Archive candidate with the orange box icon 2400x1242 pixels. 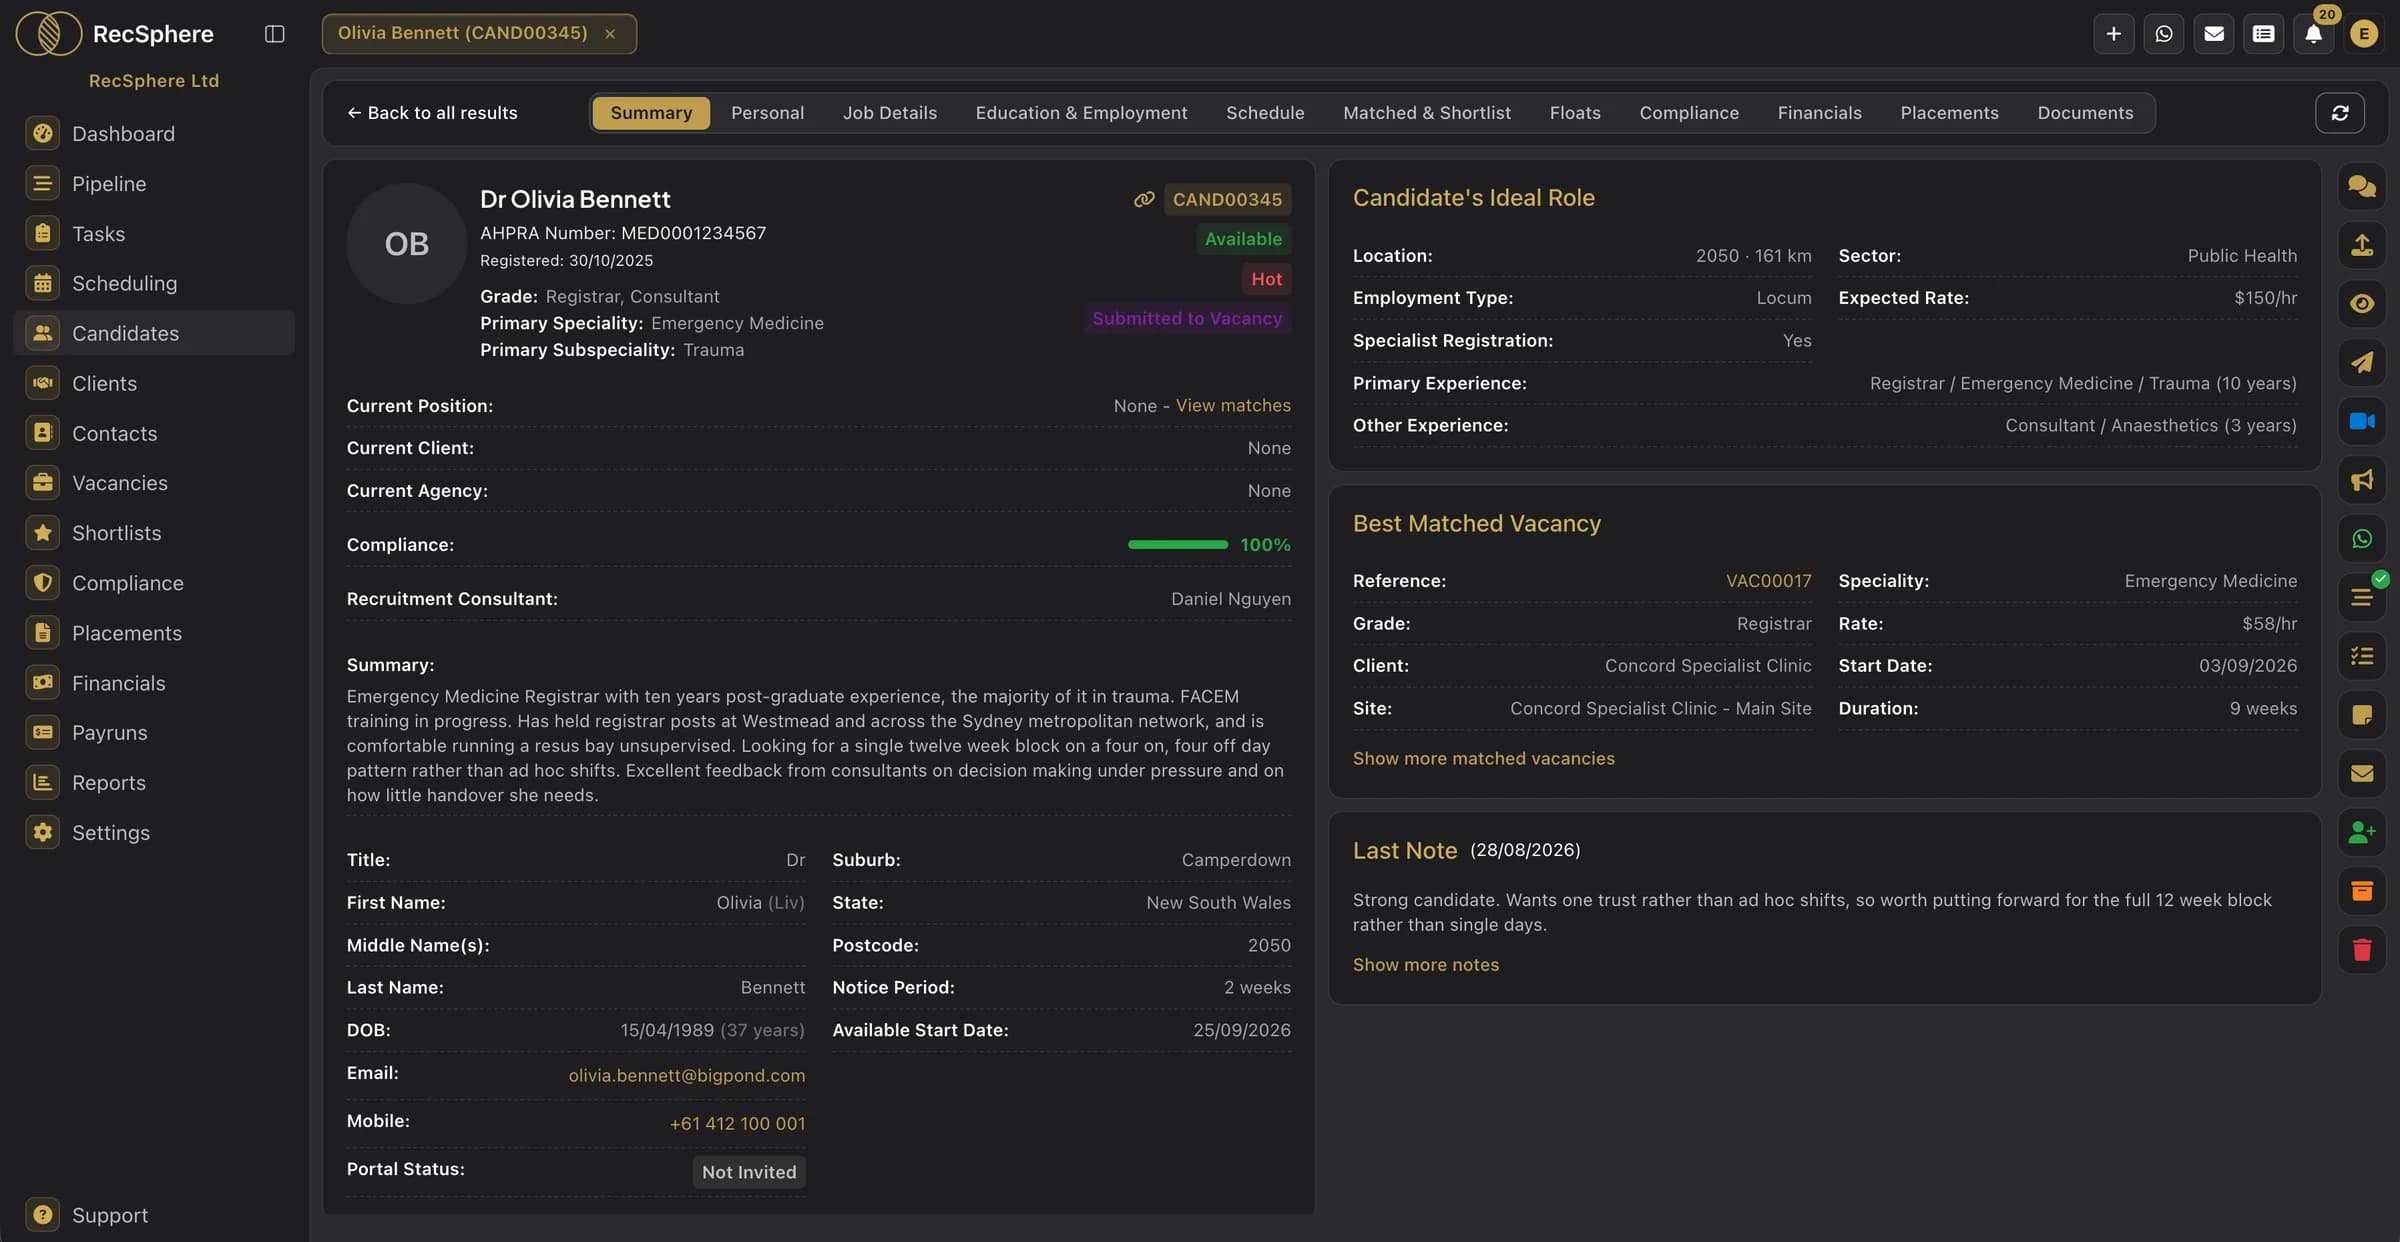[x=2362, y=891]
